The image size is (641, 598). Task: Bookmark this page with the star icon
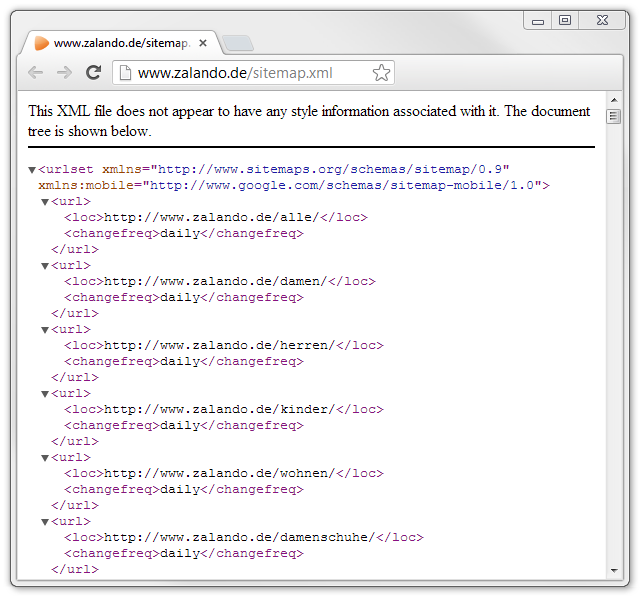381,73
